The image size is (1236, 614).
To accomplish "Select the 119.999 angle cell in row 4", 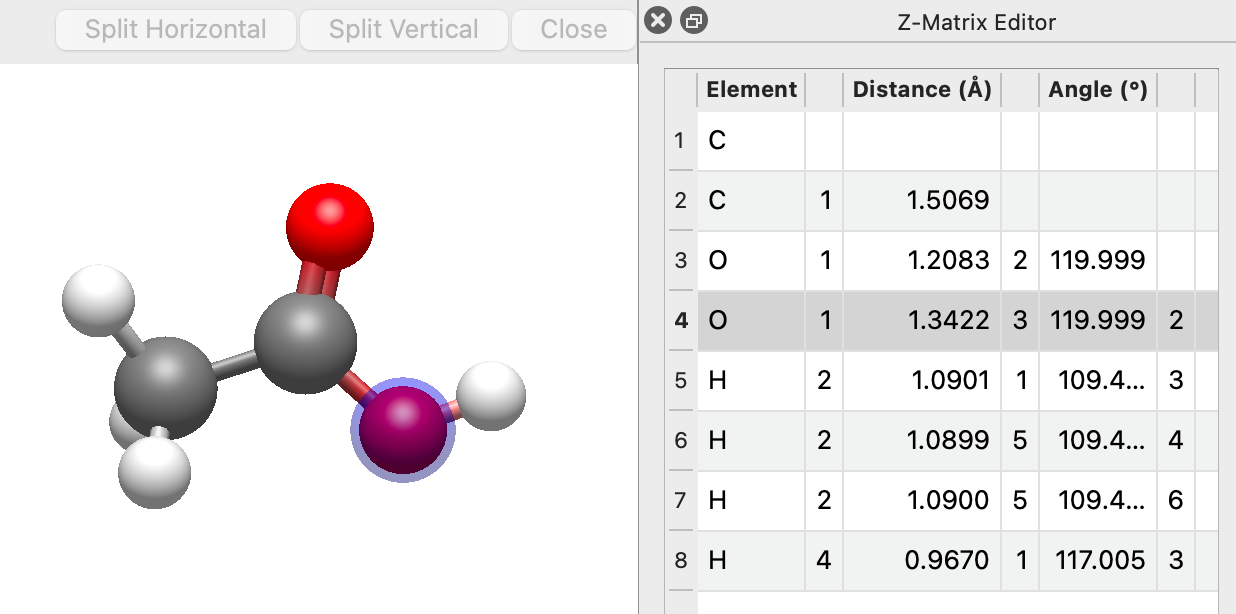I will pos(1098,320).
